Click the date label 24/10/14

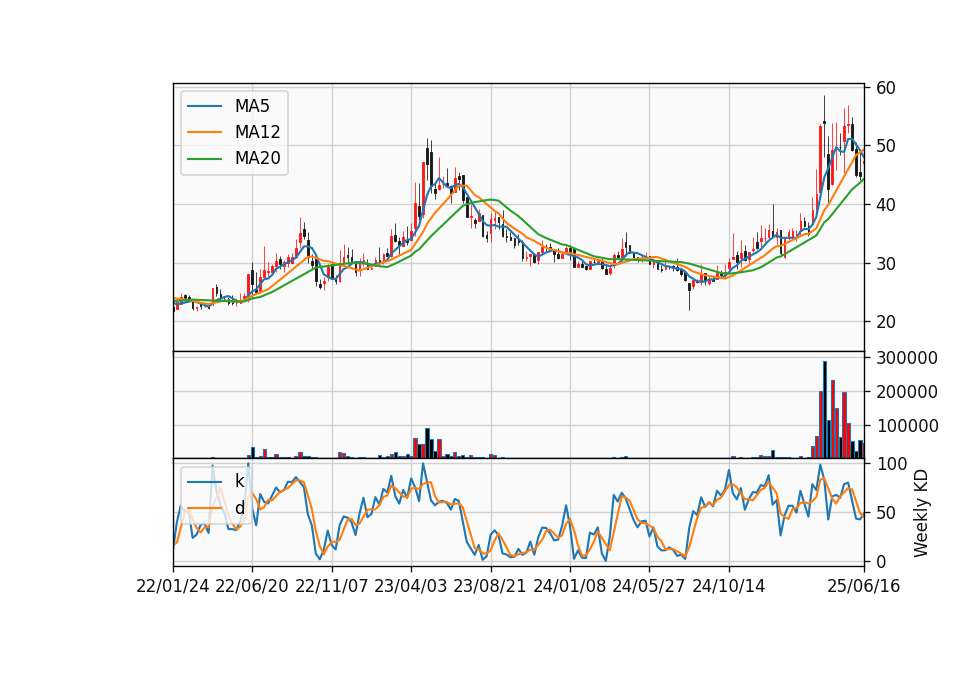(x=729, y=586)
